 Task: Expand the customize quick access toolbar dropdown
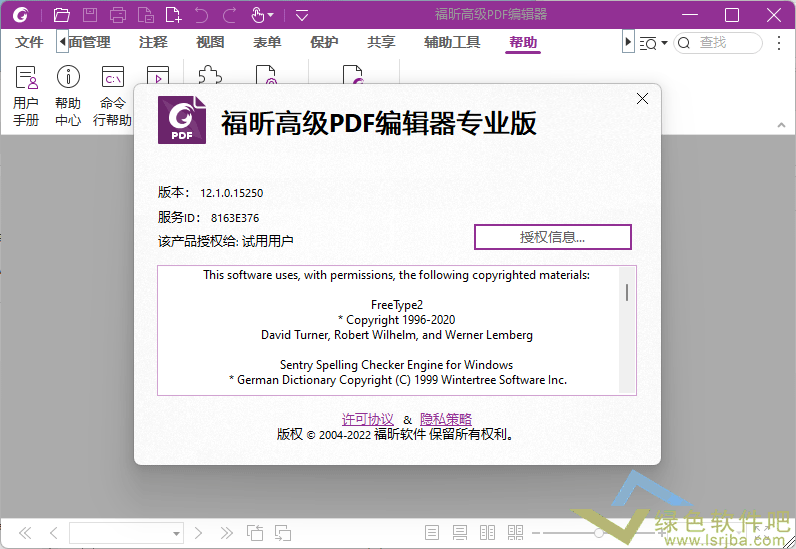pos(302,16)
